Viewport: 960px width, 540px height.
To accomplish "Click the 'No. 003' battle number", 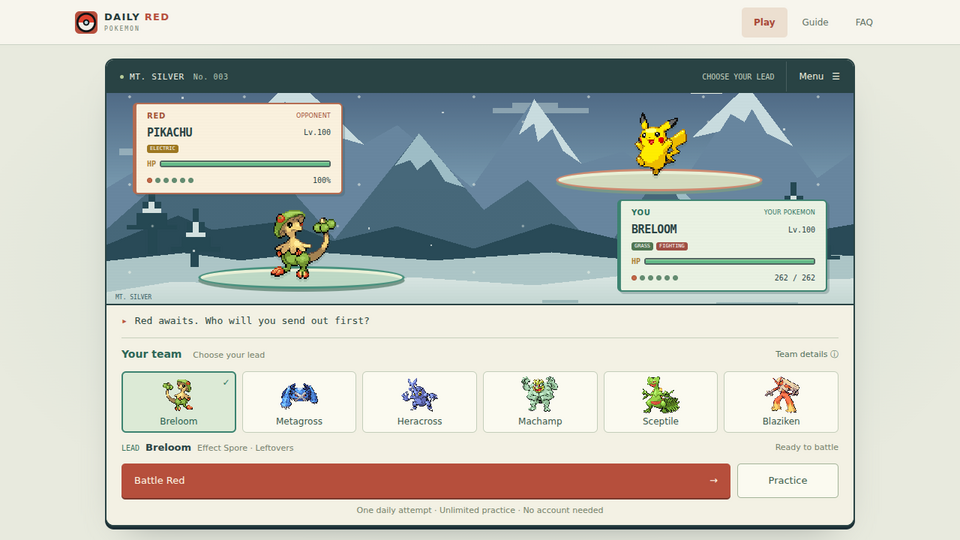I will [211, 77].
